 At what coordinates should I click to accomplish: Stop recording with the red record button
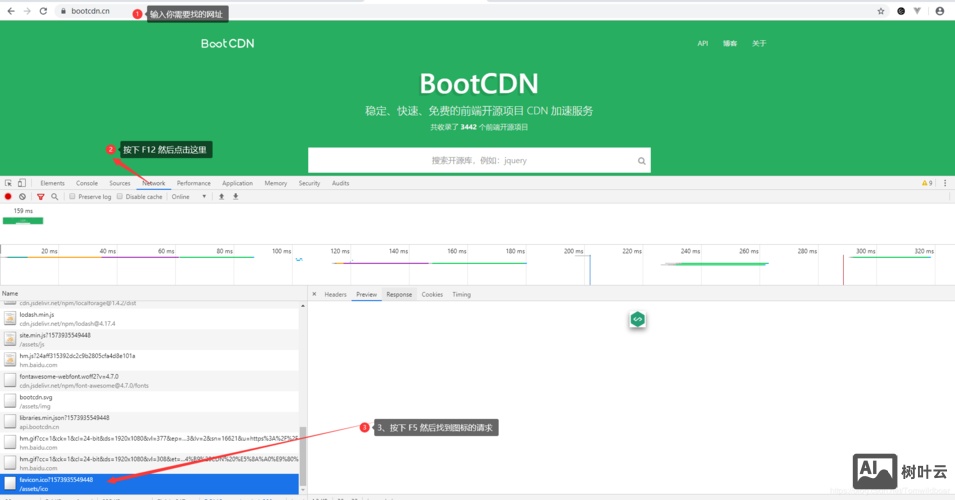[x=8, y=197]
